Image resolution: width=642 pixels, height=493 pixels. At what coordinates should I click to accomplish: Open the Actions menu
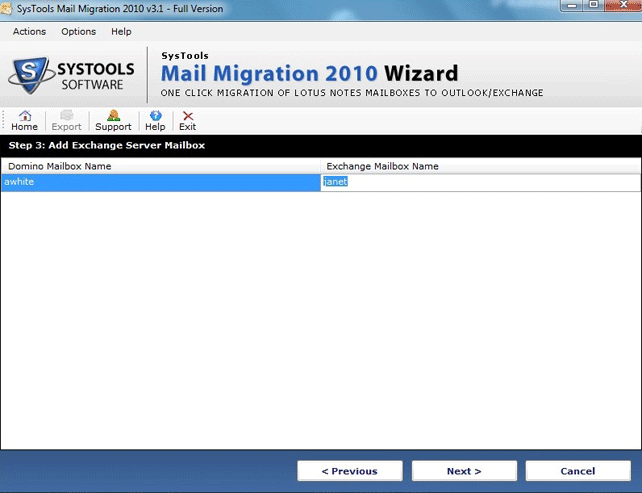coord(29,32)
